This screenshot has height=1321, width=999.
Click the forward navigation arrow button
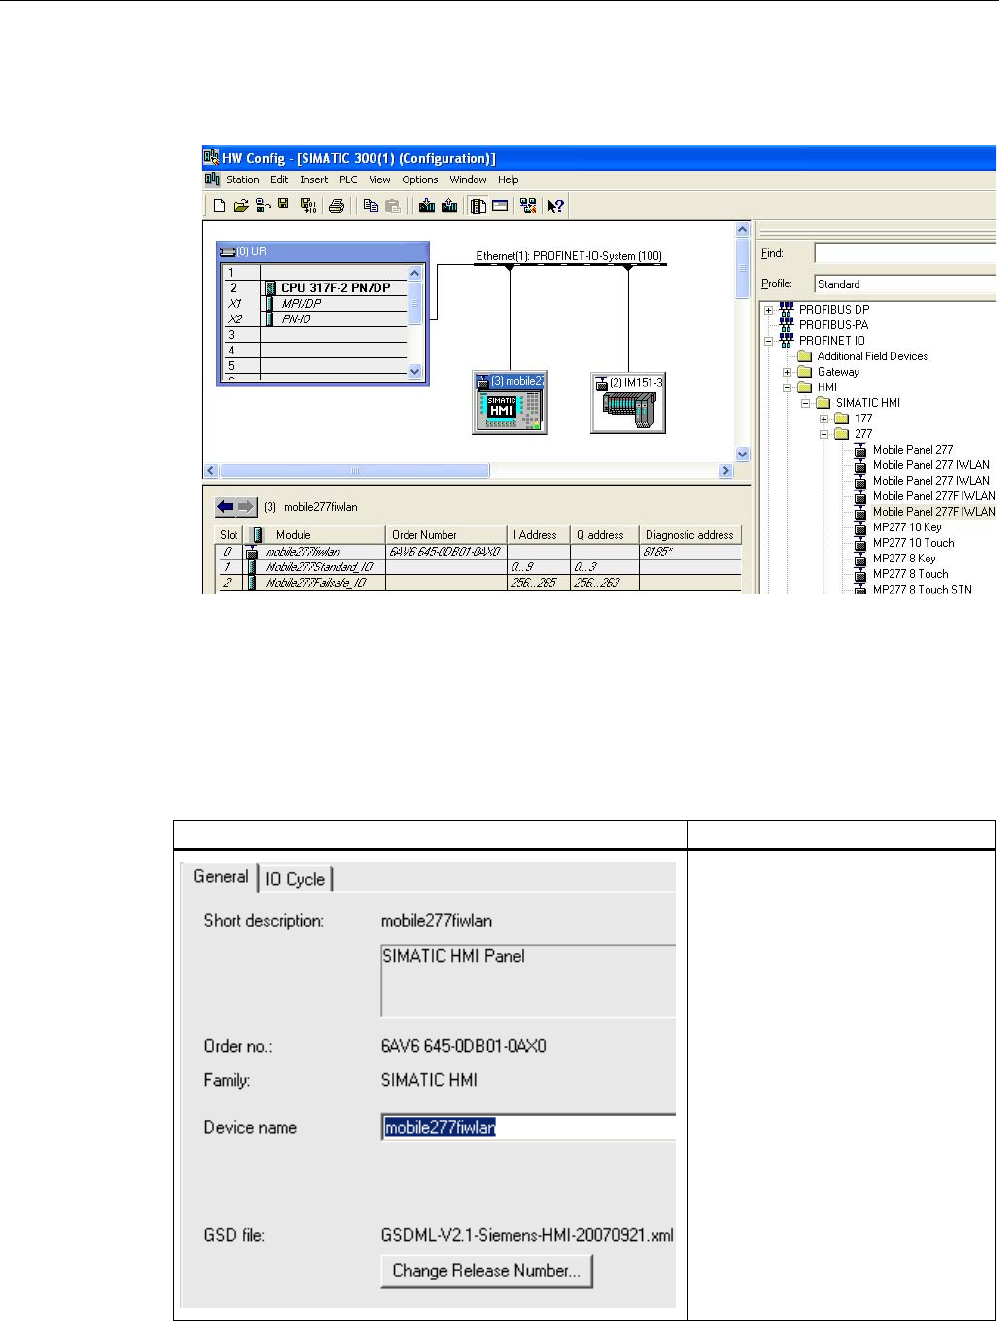click(x=247, y=507)
